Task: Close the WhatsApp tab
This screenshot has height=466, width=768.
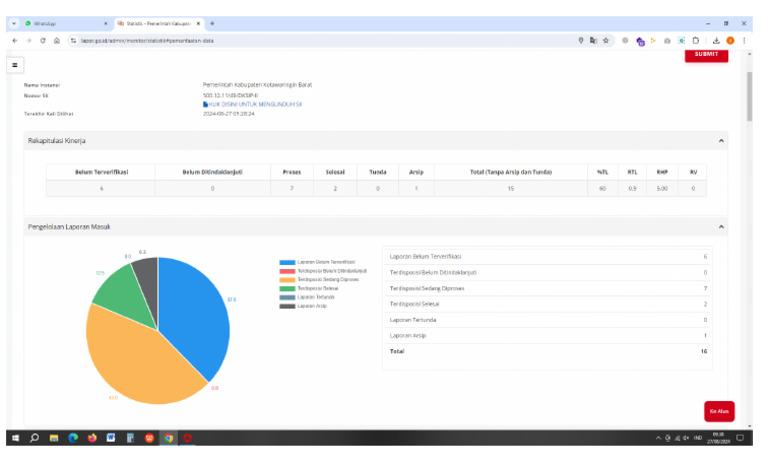Action: 106,24
